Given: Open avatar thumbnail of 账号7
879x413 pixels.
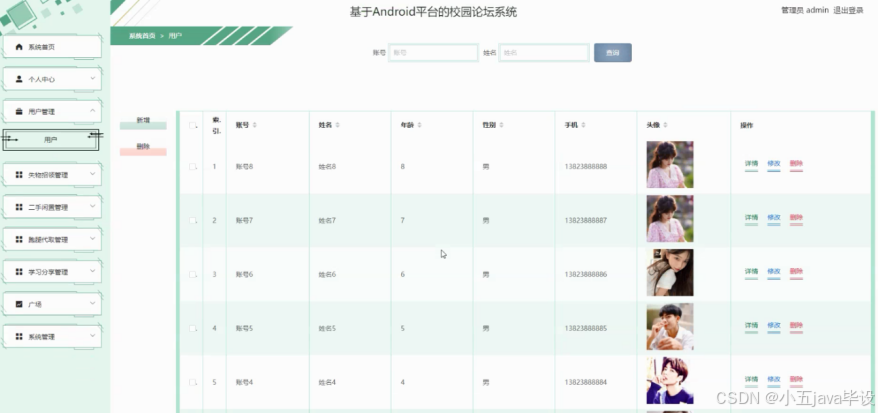Looking at the screenshot, I should [x=670, y=219].
